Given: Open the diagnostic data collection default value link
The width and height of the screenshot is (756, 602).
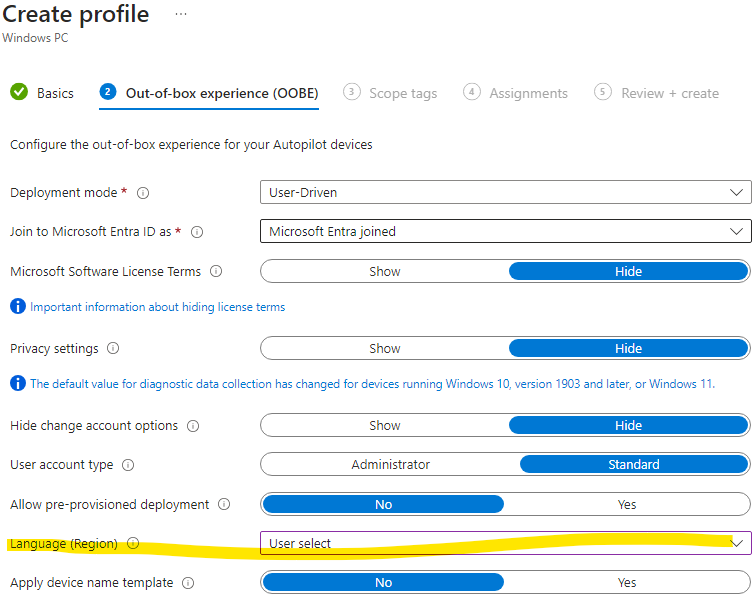Looking at the screenshot, I should click(x=372, y=384).
